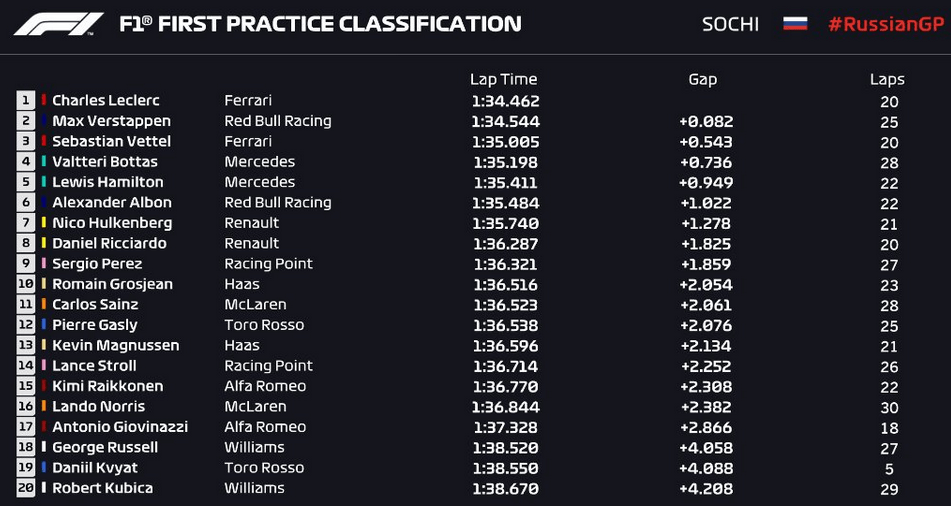Select driver name Max Verstappen
The height and width of the screenshot is (506, 951).
tap(112, 121)
